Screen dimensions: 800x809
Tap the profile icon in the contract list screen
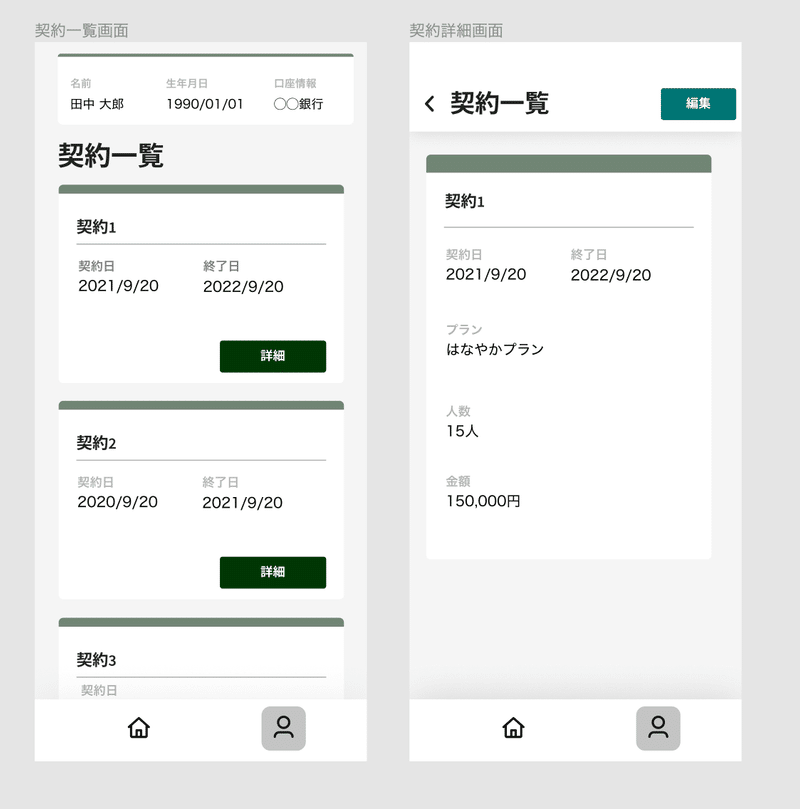pos(283,728)
